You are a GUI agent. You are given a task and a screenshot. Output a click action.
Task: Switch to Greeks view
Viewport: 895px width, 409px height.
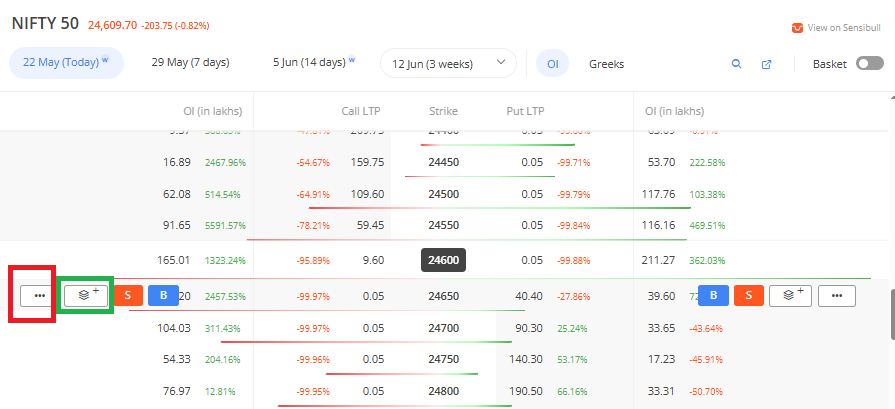point(606,64)
